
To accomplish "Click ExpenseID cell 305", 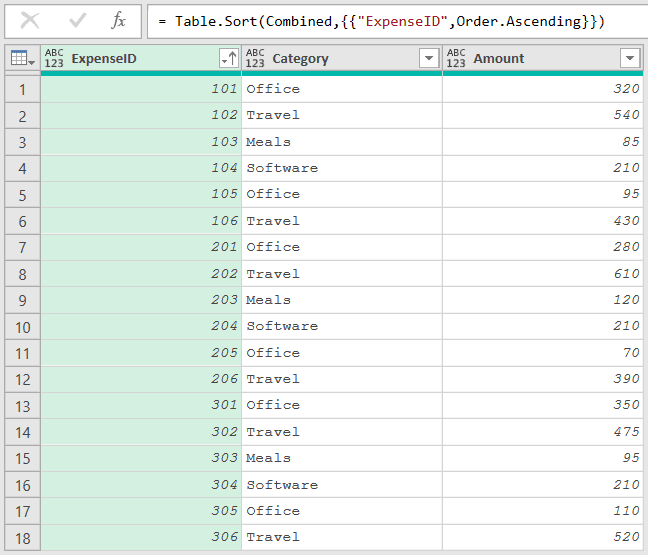I will (x=141, y=512).
